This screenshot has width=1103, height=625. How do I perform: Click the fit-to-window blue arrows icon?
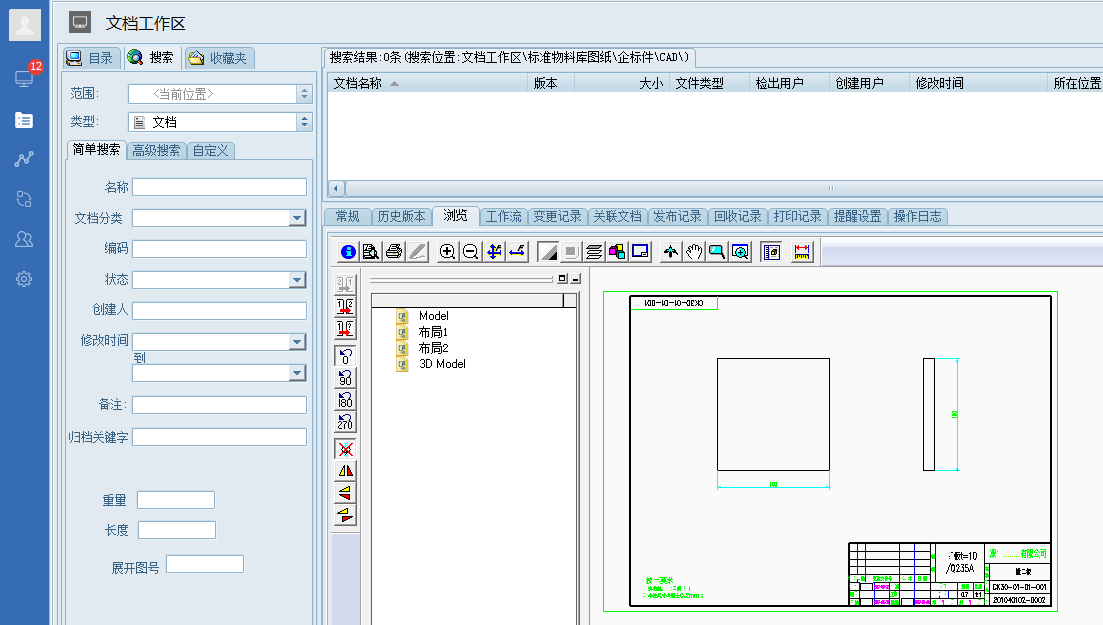(x=495, y=252)
